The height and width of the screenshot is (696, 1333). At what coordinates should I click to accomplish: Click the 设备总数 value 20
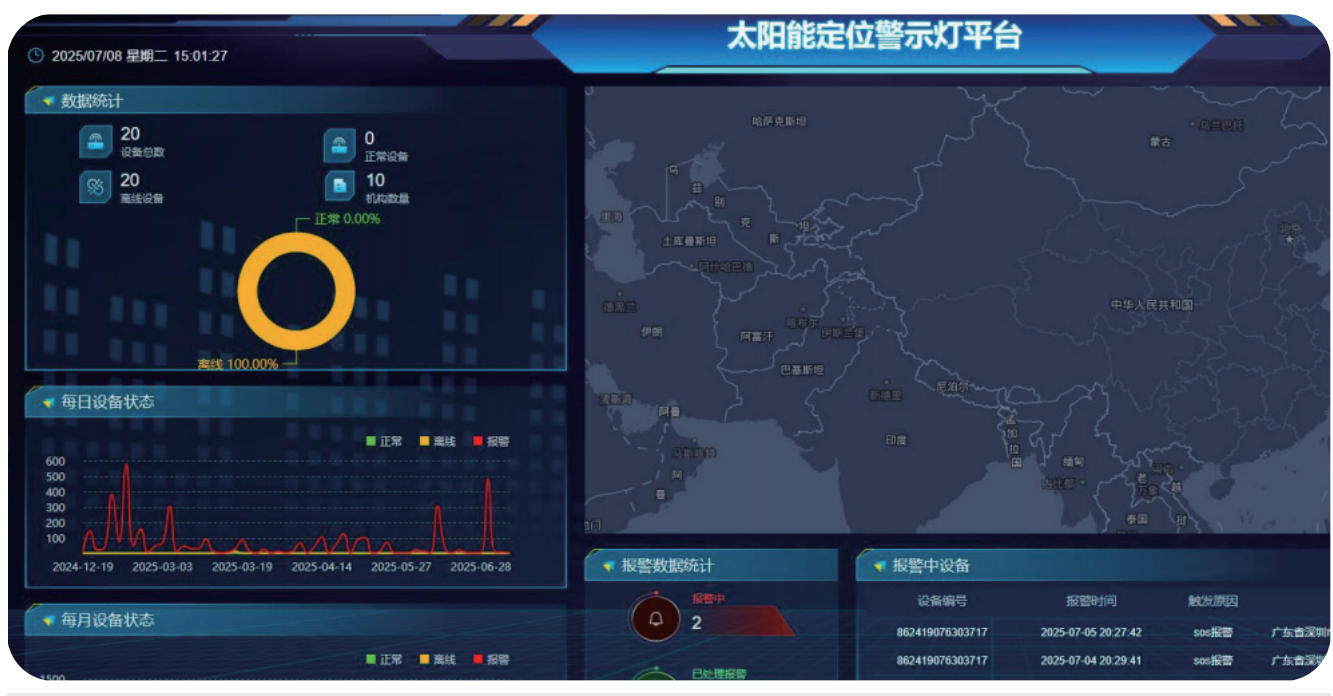click(x=130, y=134)
